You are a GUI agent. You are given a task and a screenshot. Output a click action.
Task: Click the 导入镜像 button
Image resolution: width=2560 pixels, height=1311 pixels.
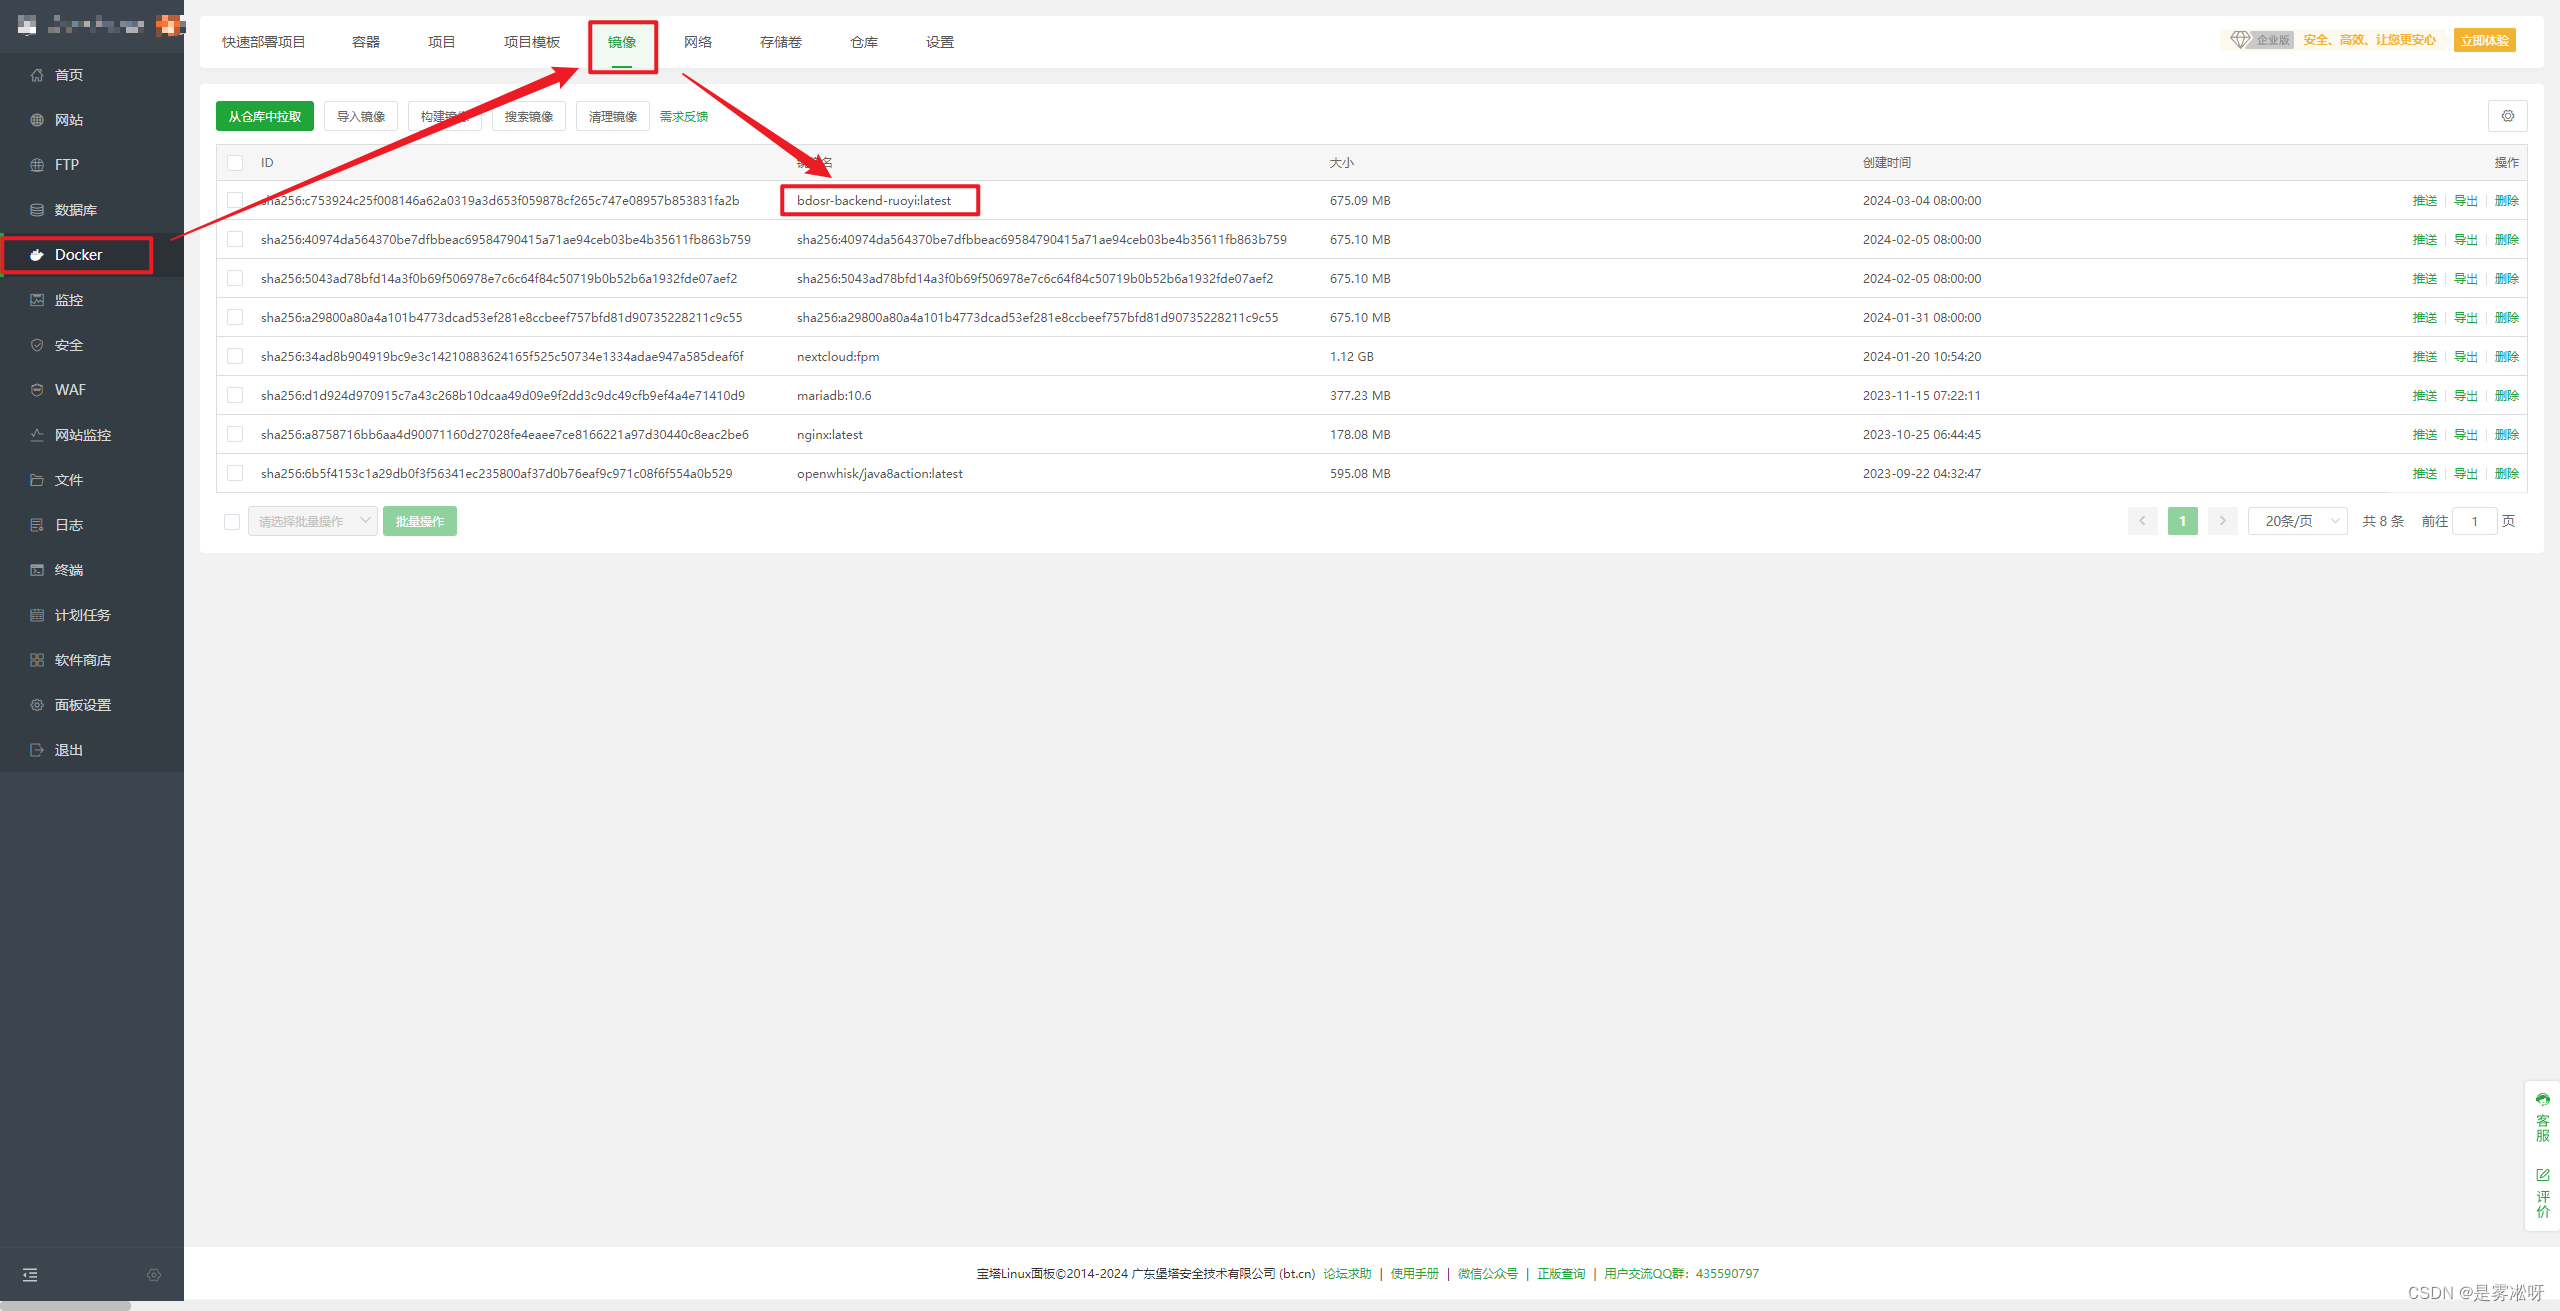(361, 116)
